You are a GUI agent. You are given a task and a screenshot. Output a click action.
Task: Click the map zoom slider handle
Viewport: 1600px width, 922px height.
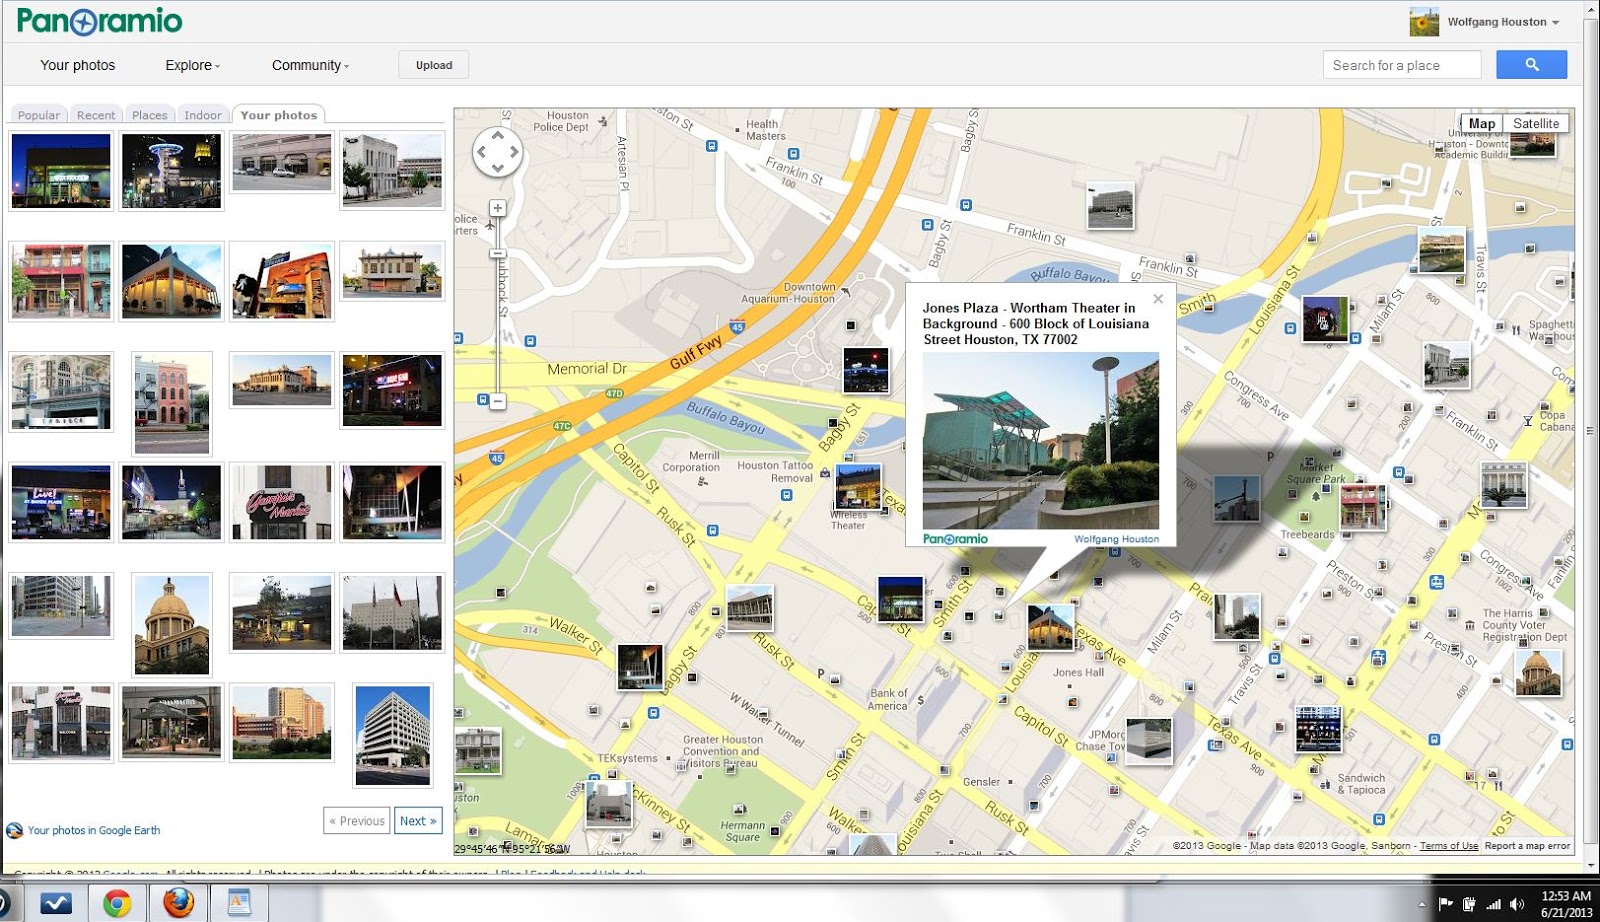(x=497, y=255)
